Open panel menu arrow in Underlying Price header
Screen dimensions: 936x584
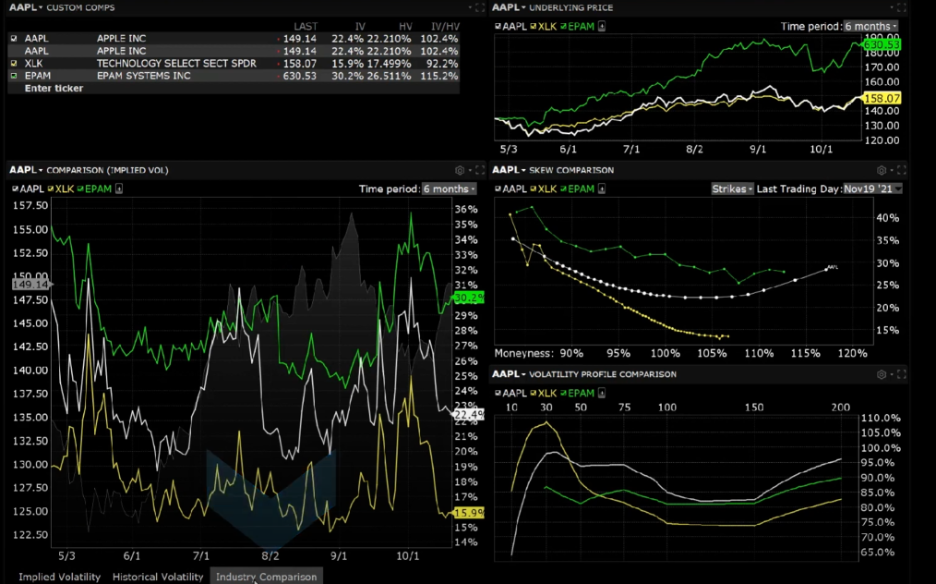[x=892, y=8]
